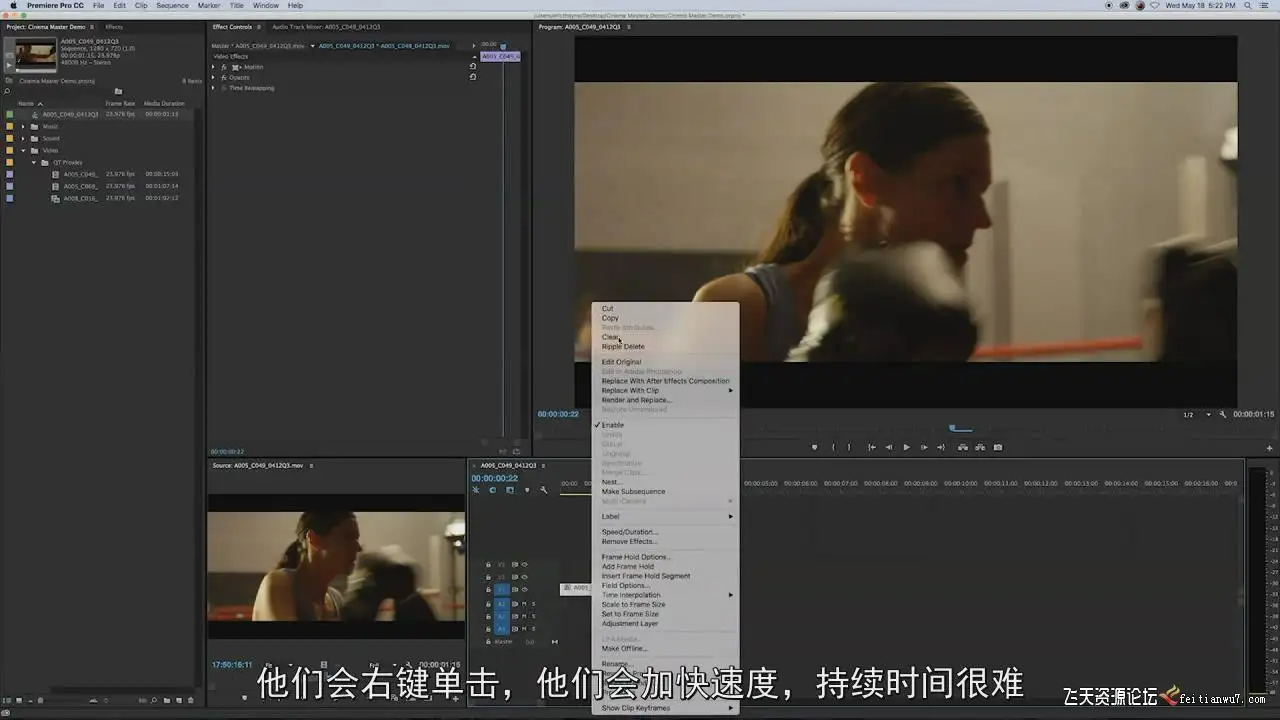This screenshot has height=720, width=1280.
Task: Expand Opacity effect properties
Action: tap(213, 77)
